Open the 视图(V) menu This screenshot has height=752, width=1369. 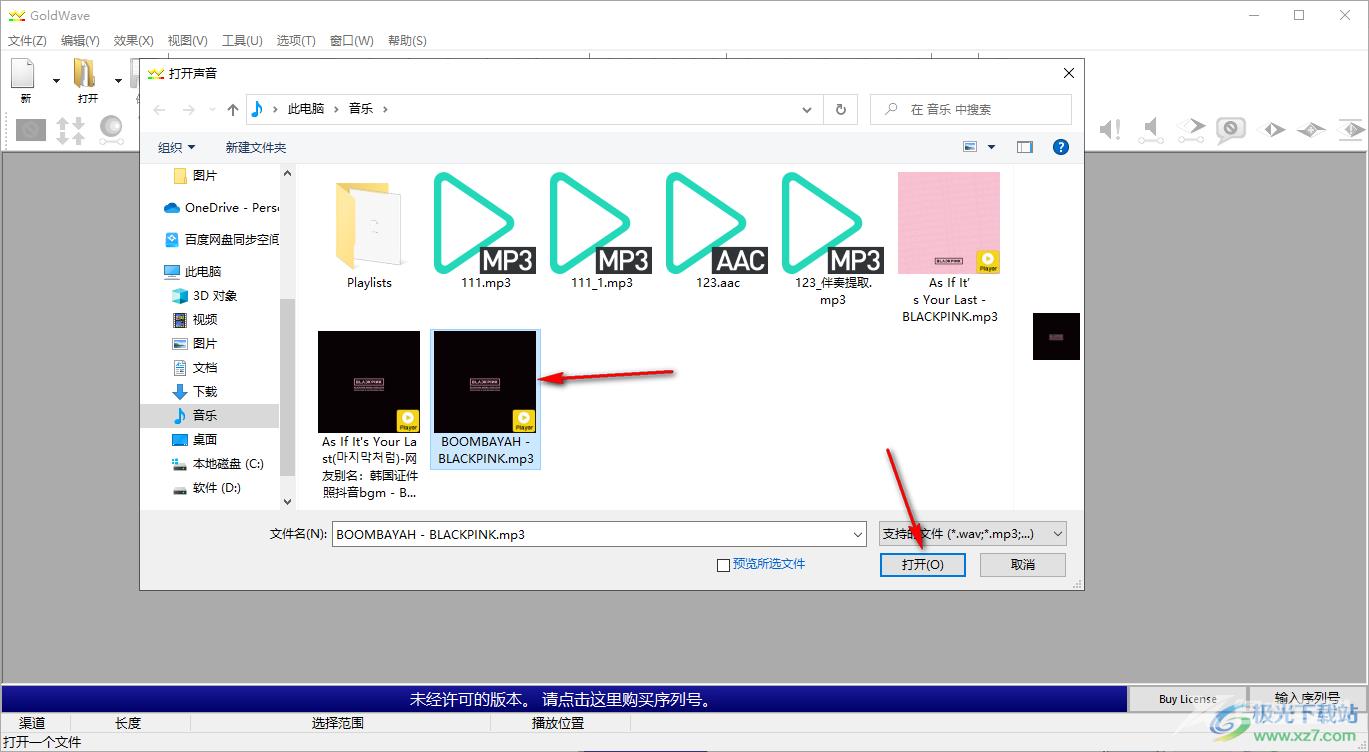(187, 41)
